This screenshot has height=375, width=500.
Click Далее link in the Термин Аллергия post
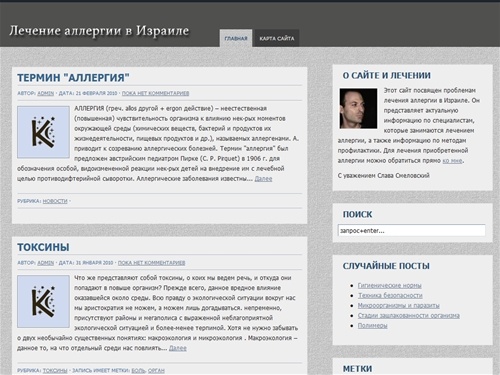tap(263, 179)
